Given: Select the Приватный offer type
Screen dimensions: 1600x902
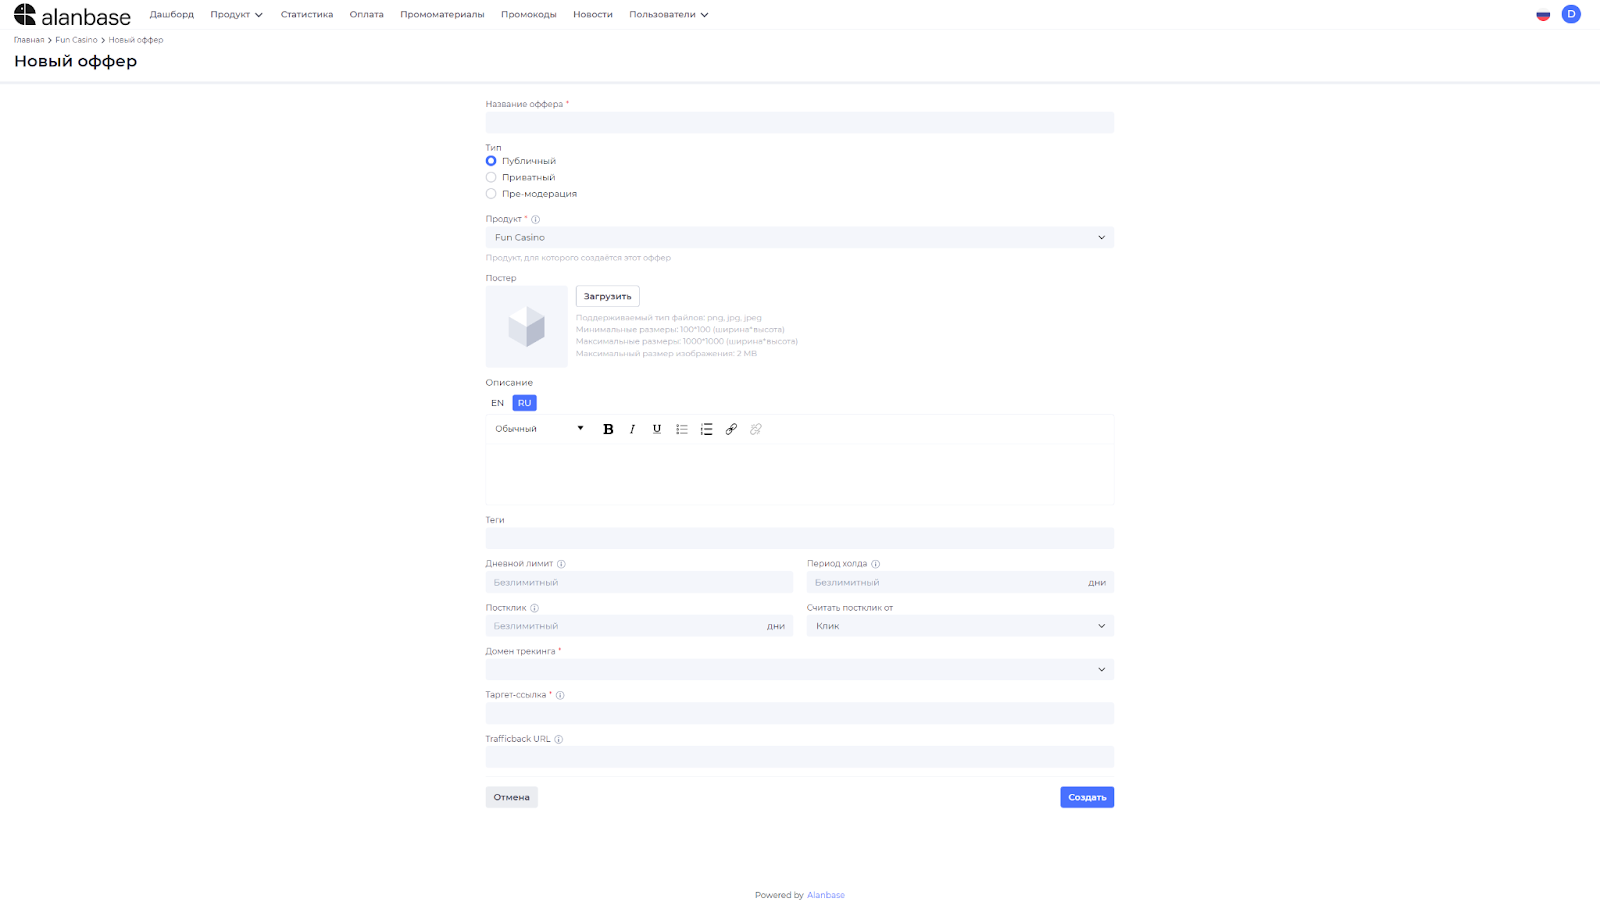Looking at the screenshot, I should [x=491, y=177].
